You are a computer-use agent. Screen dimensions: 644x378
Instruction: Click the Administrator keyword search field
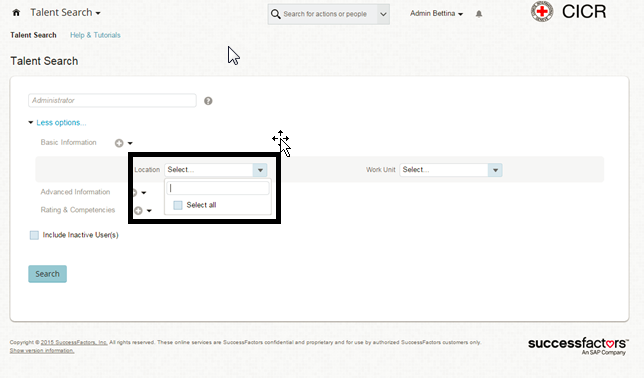(112, 100)
